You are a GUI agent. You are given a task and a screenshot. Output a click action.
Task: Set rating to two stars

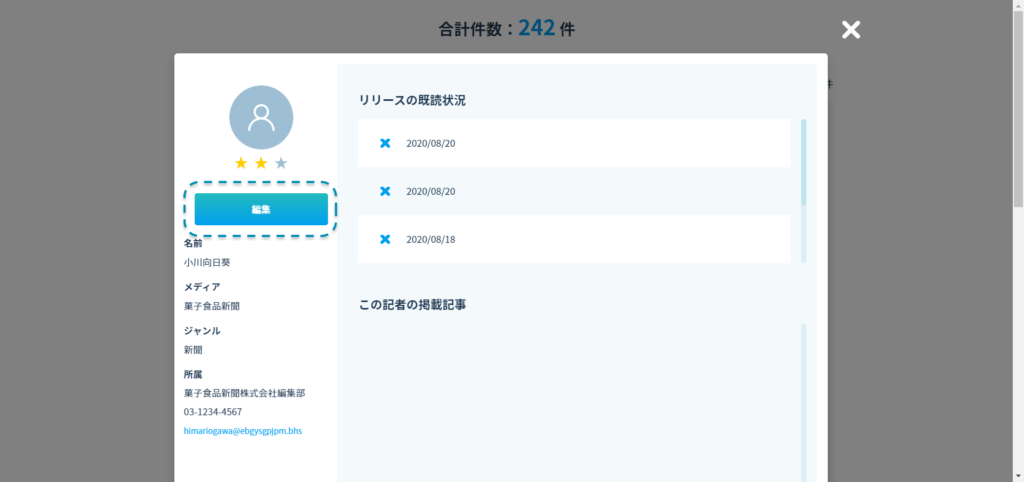click(x=261, y=163)
